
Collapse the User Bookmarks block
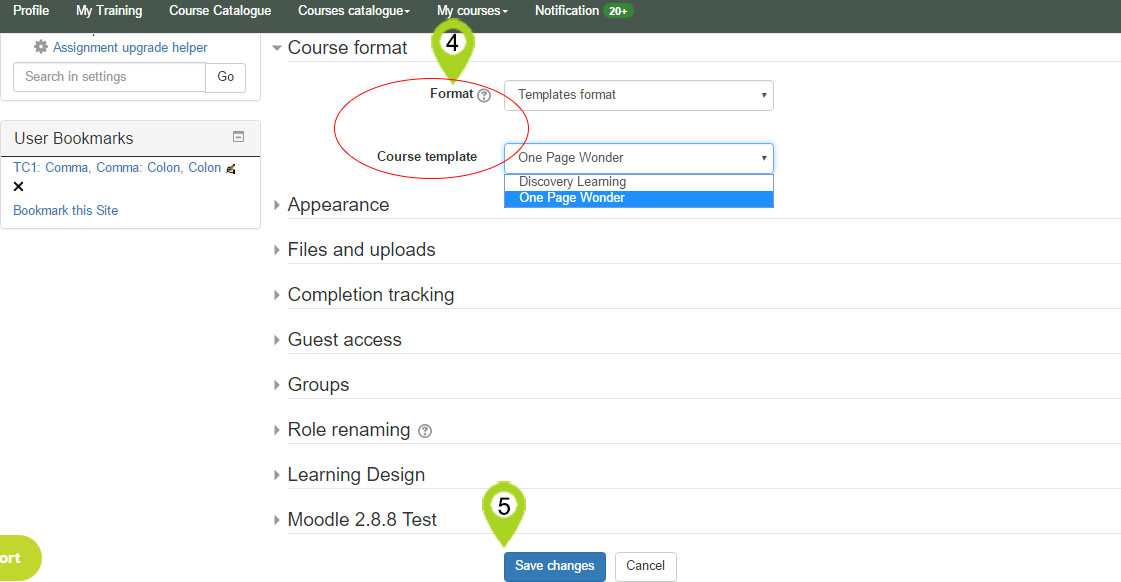coord(238,137)
